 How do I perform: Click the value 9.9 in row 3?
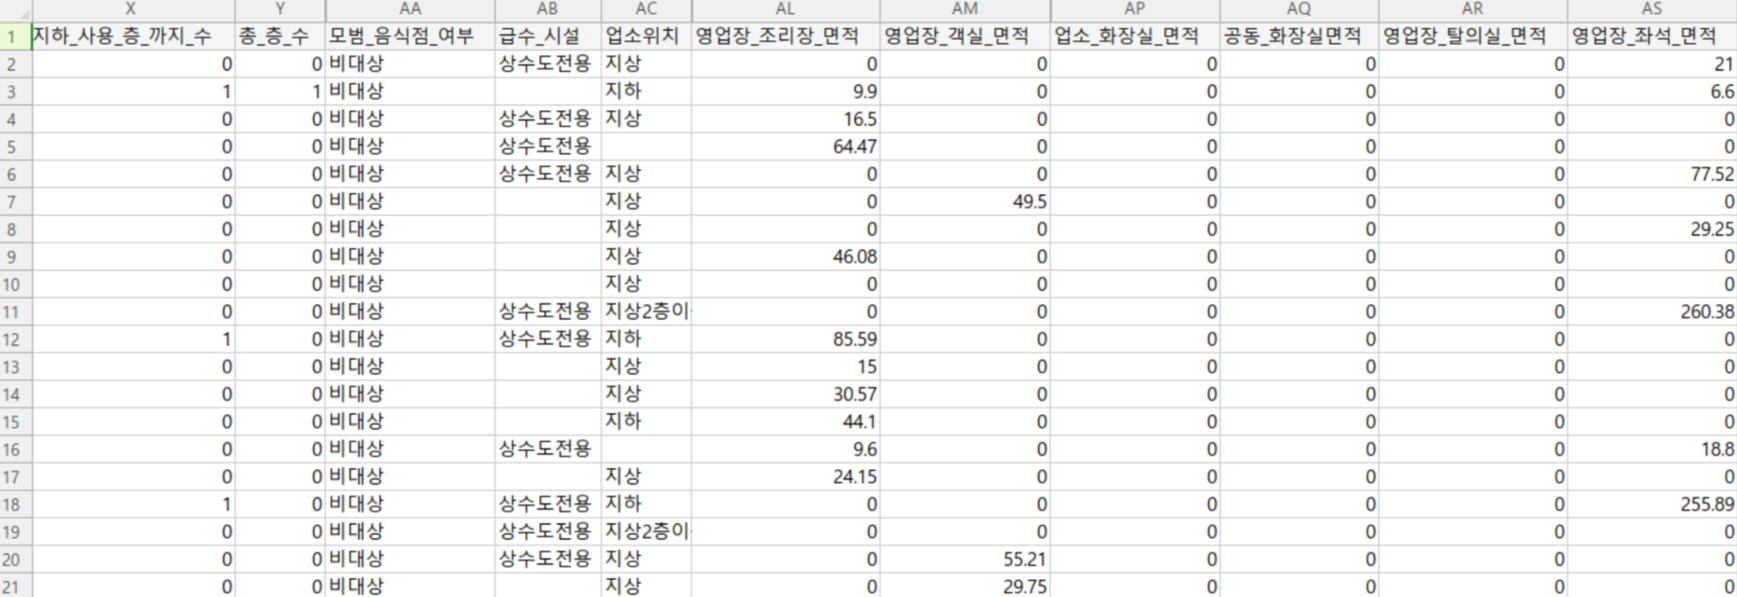(x=864, y=91)
